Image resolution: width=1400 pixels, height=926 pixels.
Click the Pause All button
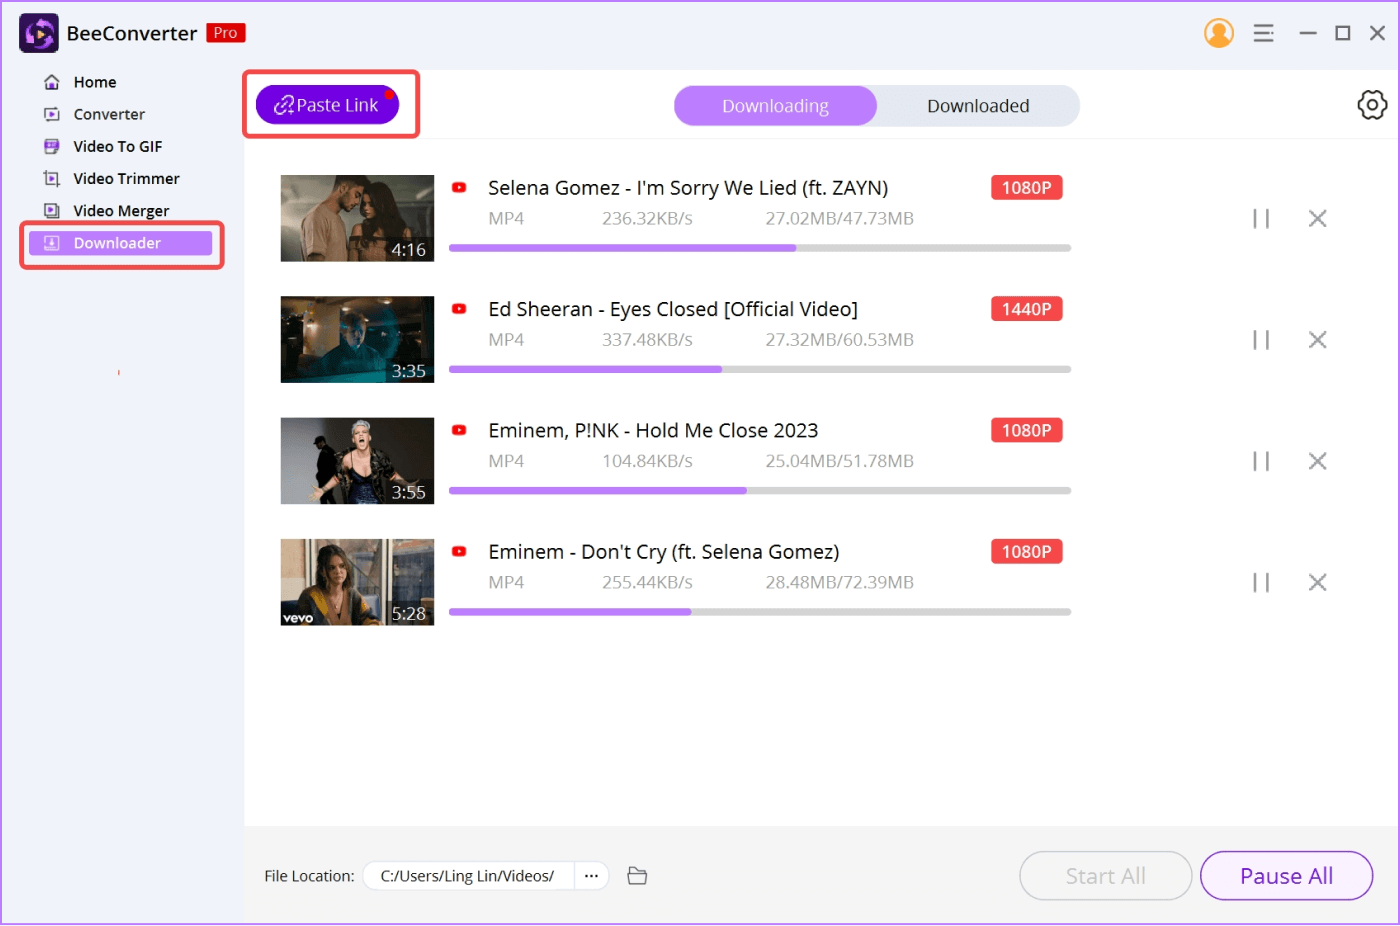click(1286, 876)
